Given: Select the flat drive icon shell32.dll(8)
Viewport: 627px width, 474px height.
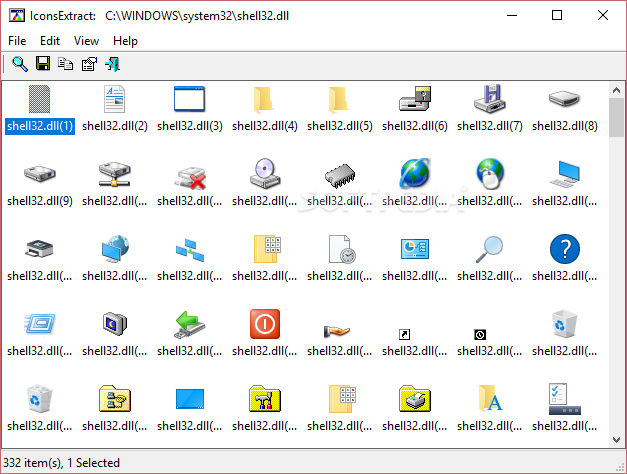Looking at the screenshot, I should tap(564, 98).
